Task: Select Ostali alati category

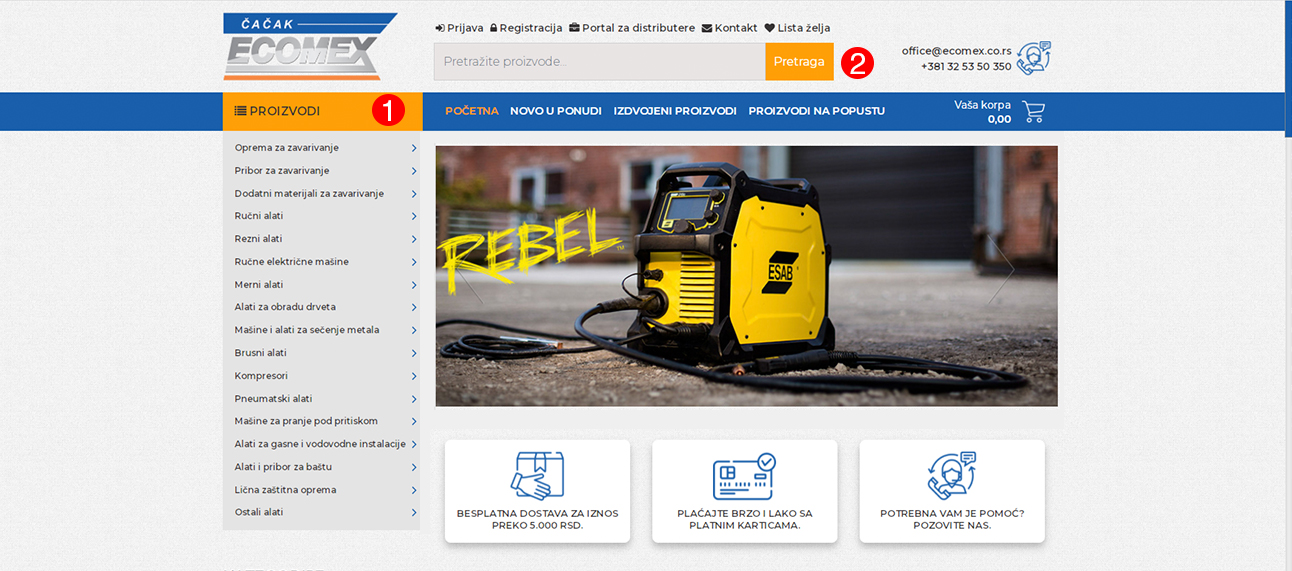Action: click(x=322, y=512)
